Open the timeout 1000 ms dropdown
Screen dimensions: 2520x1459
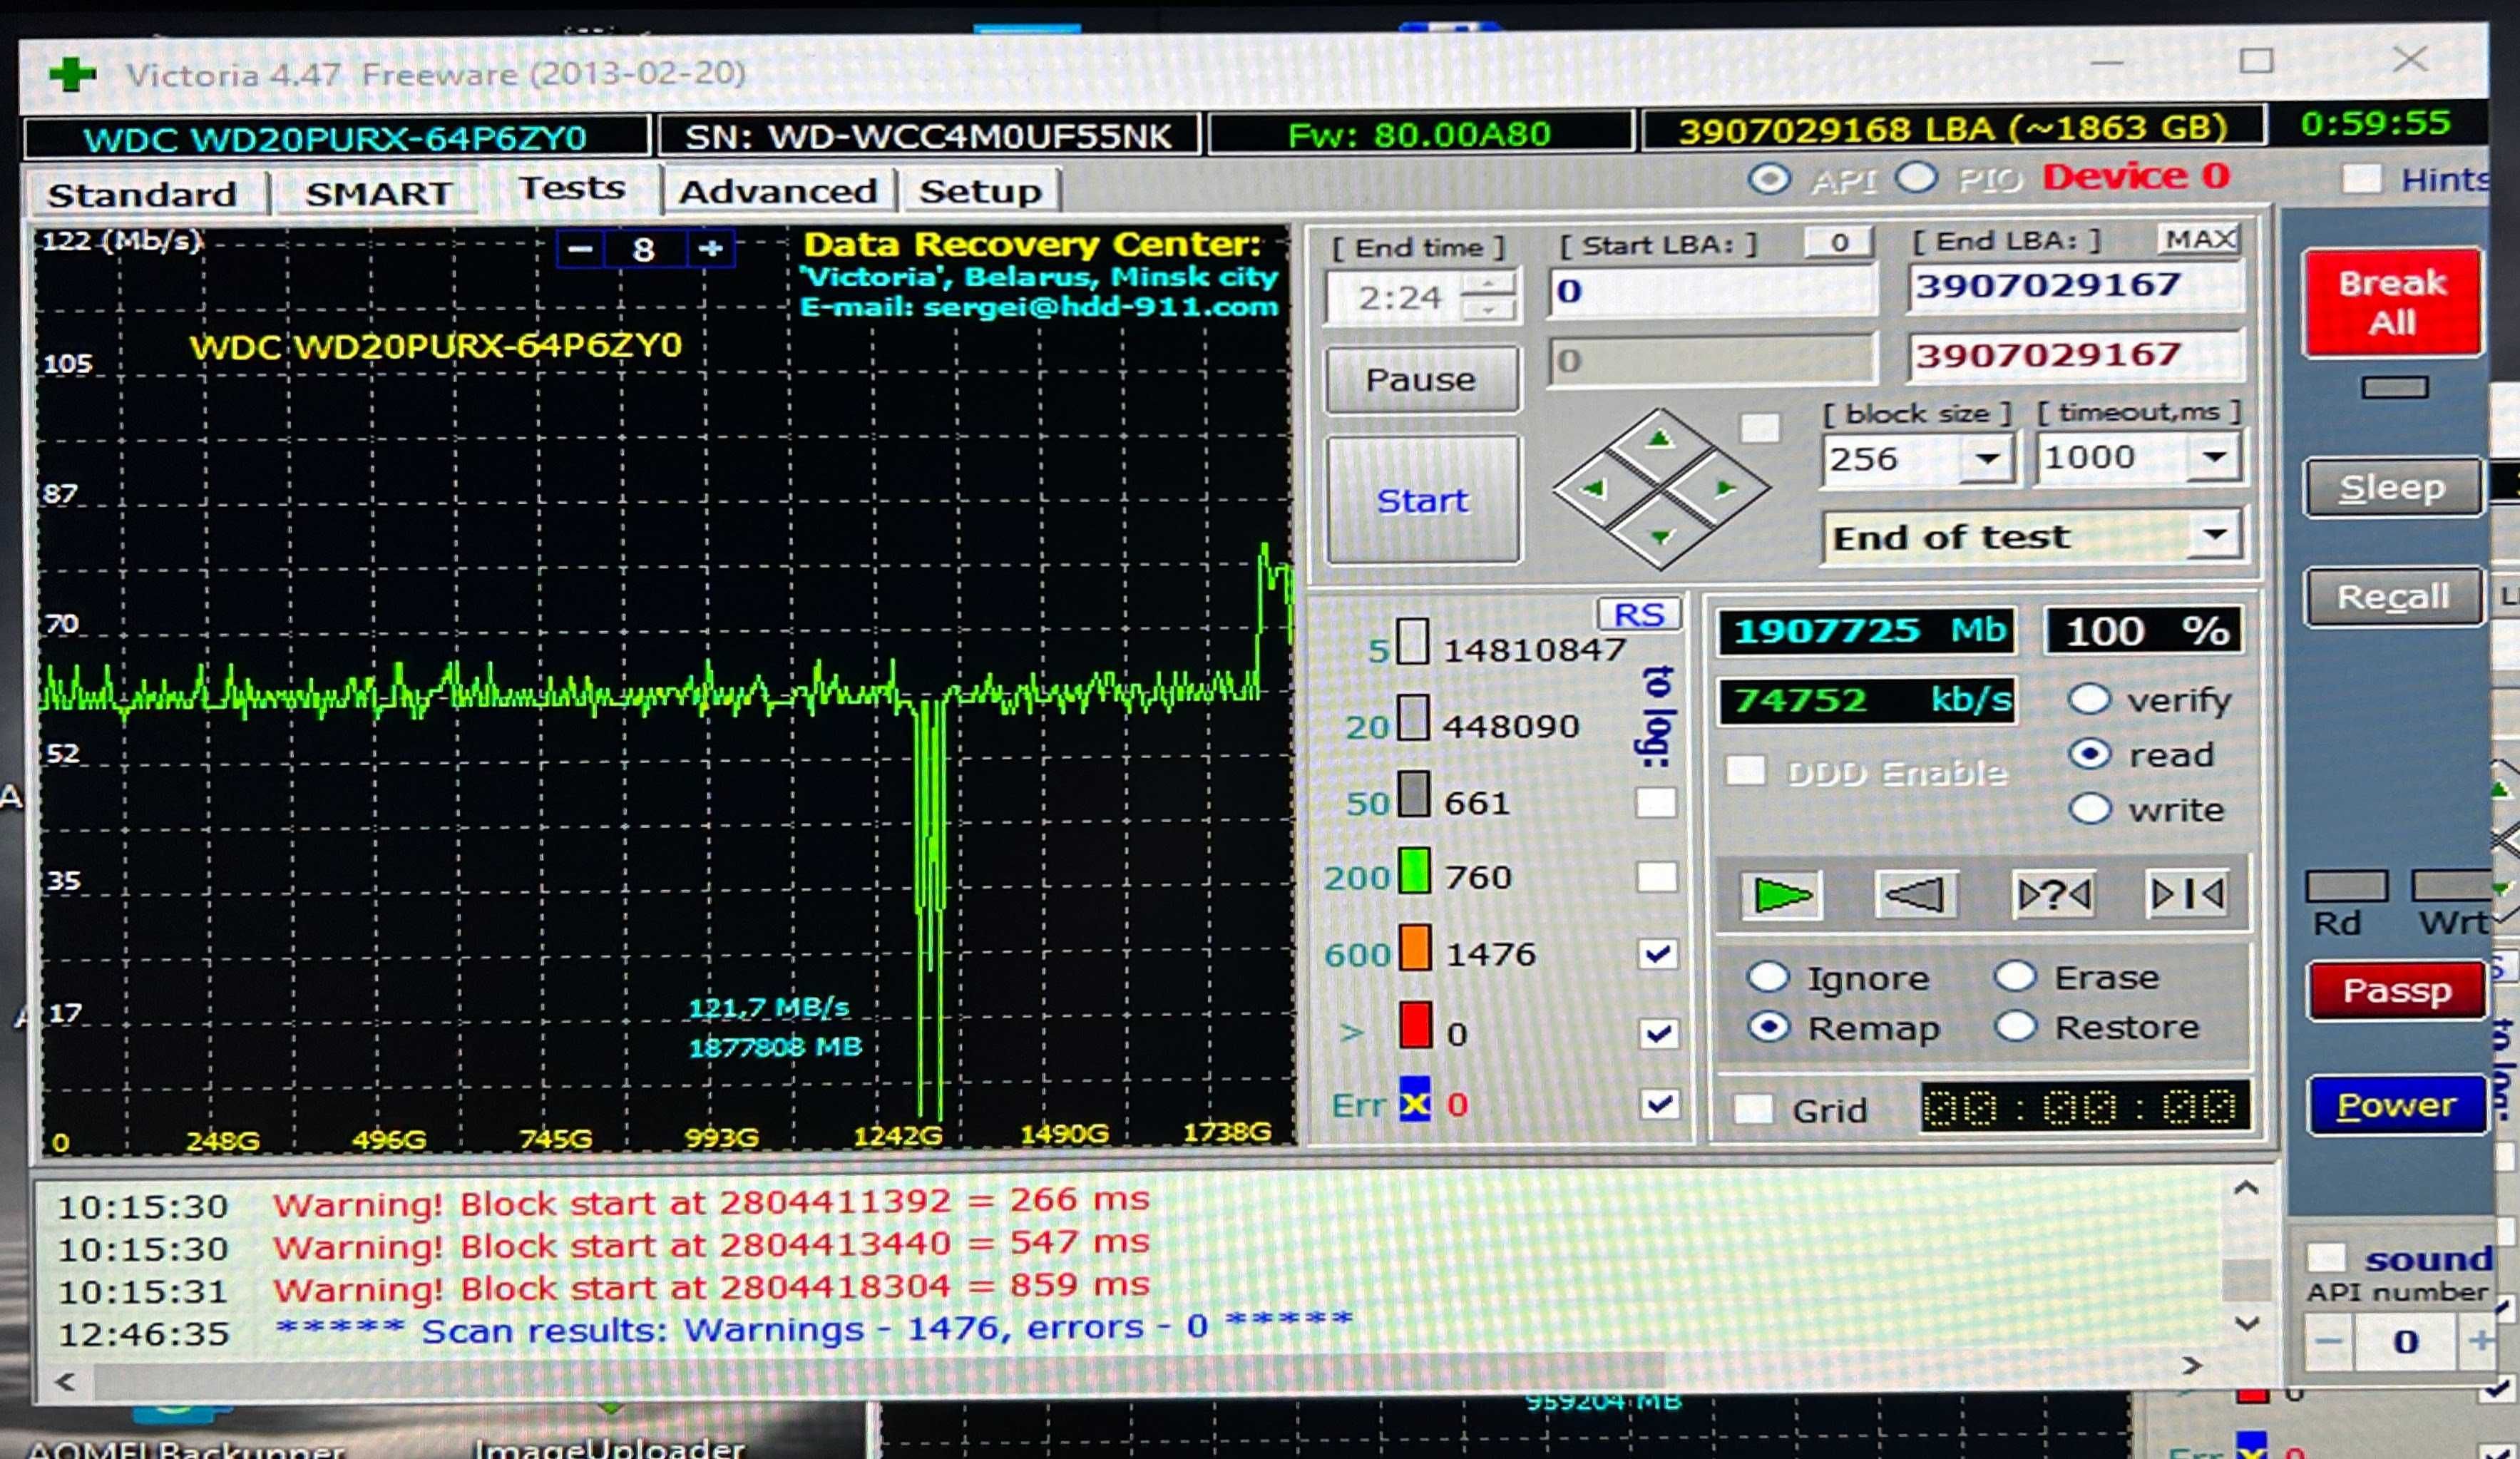coord(2215,457)
